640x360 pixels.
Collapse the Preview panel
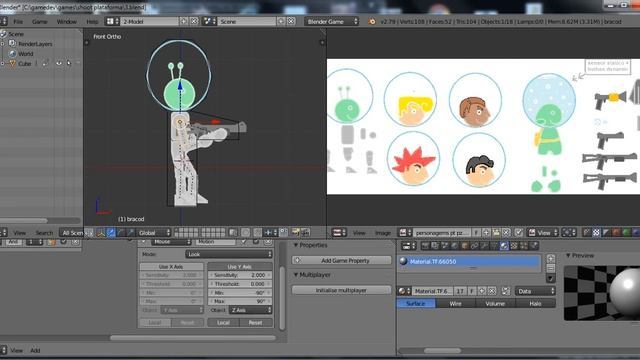(568, 256)
